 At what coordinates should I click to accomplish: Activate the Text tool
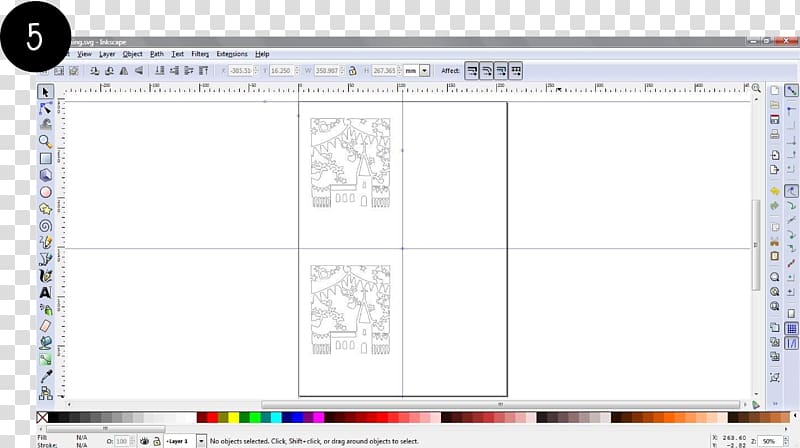[x=45, y=292]
